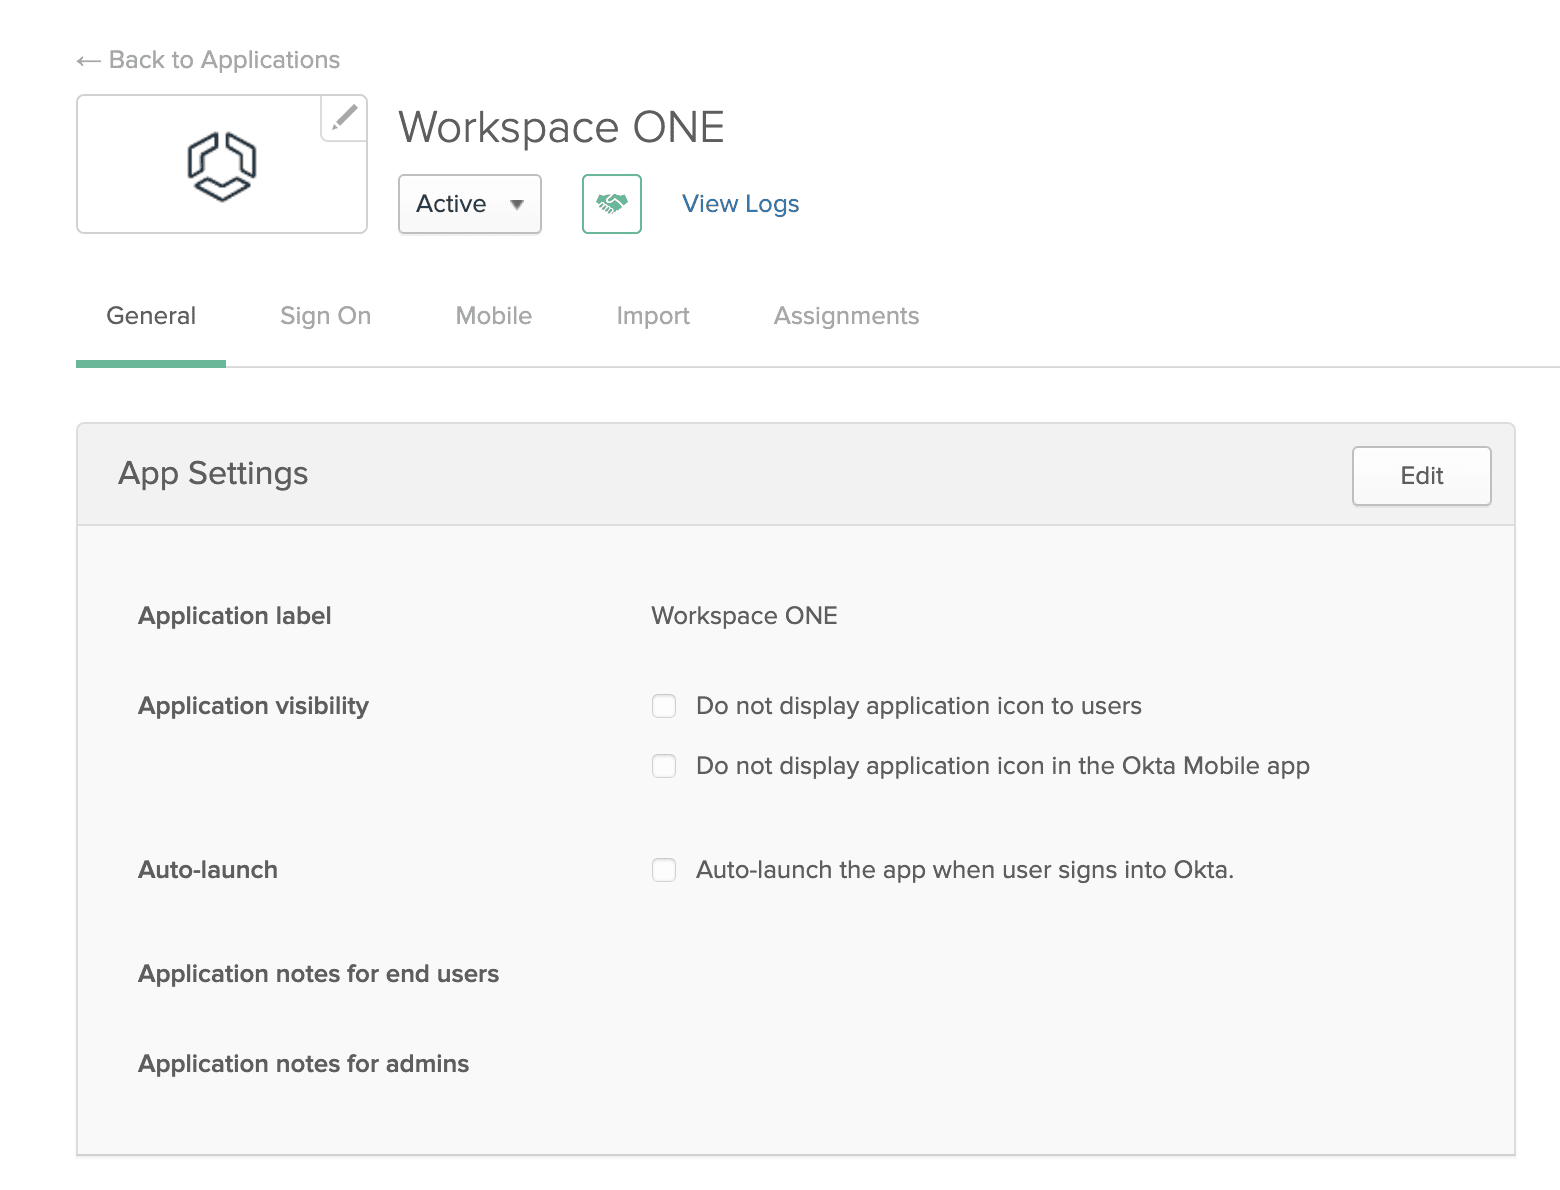Click the Workspace ONE page title
The width and height of the screenshot is (1560, 1190).
[x=561, y=127]
